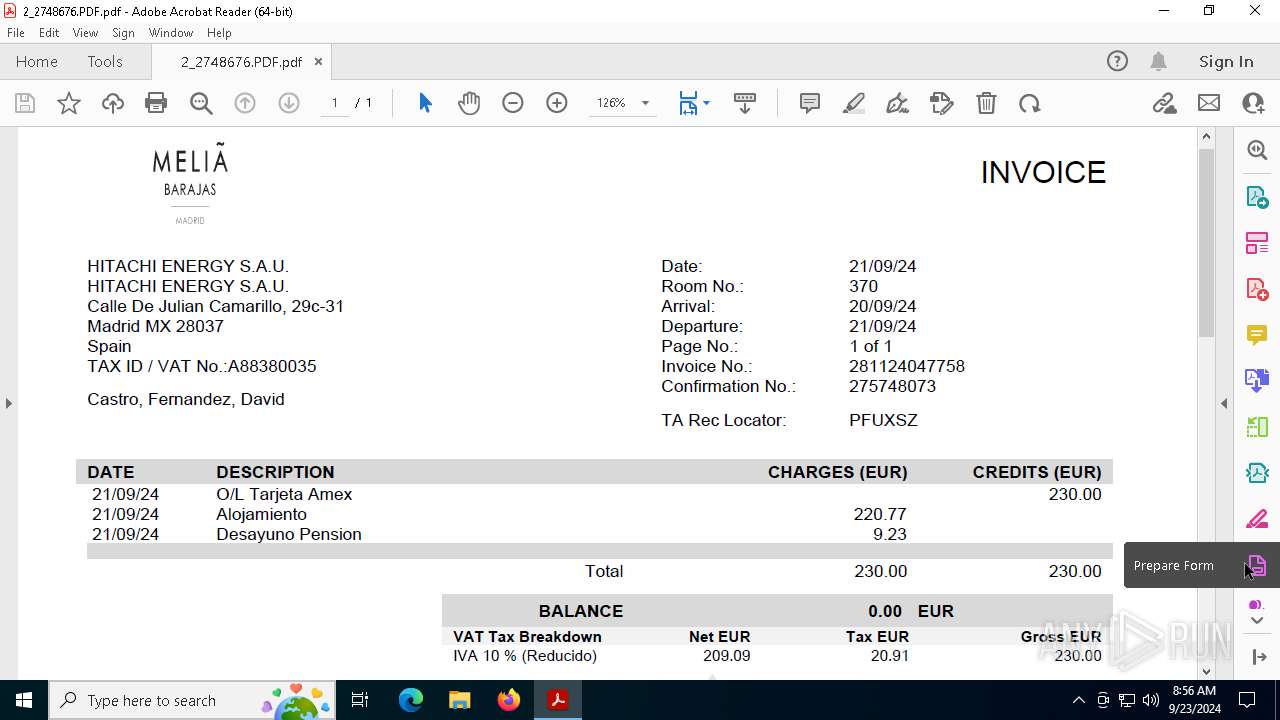Open the Sign menu
Screen dimensions: 1280x720
click(x=123, y=33)
